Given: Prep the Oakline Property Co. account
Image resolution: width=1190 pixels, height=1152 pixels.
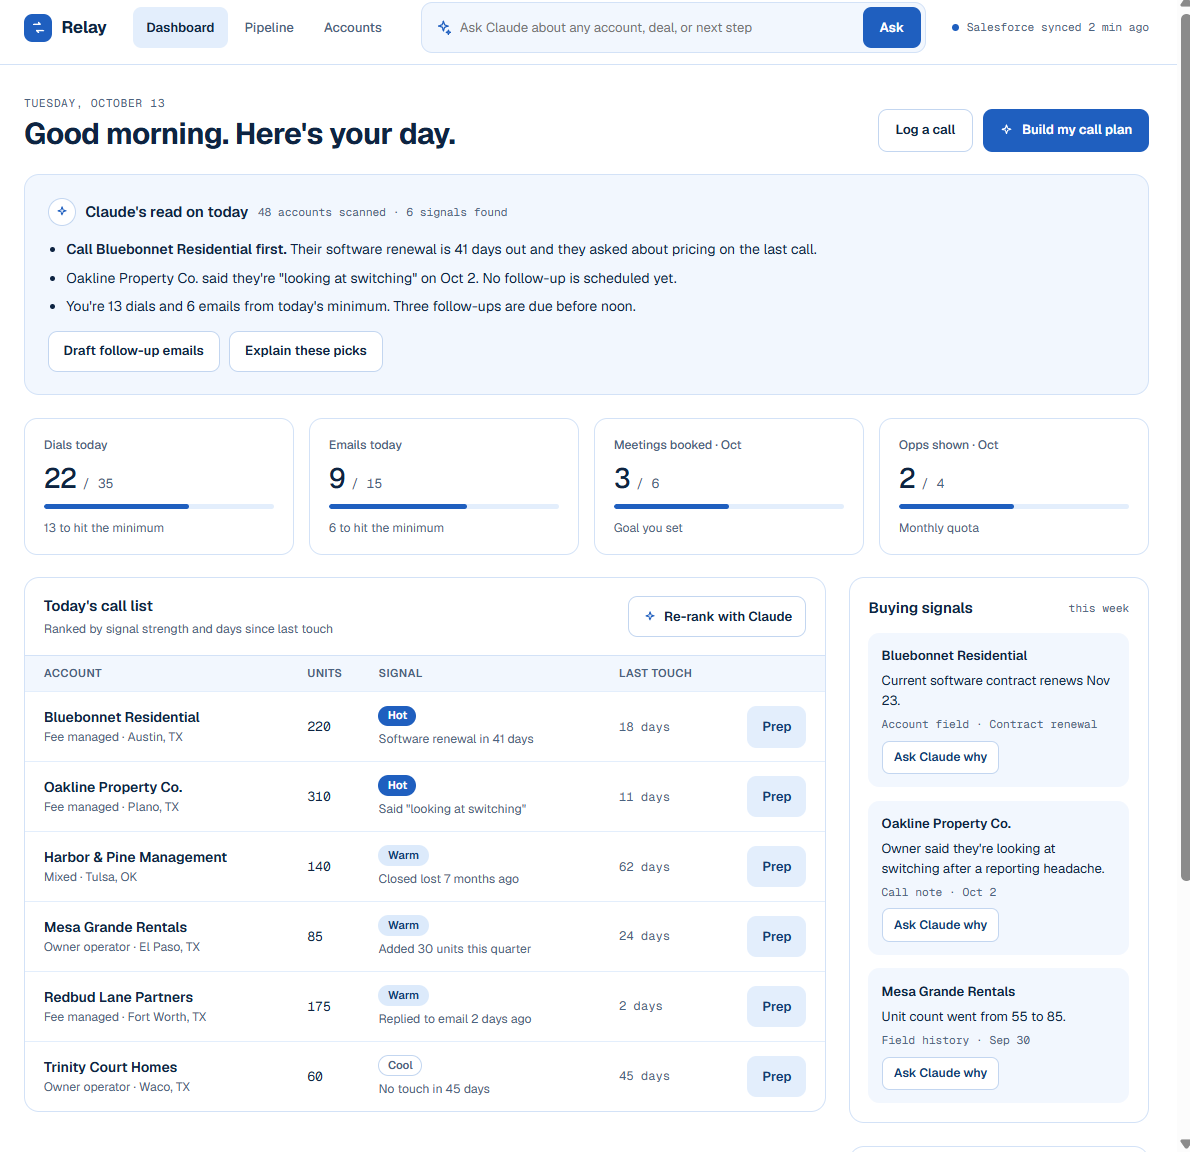Looking at the screenshot, I should (776, 797).
